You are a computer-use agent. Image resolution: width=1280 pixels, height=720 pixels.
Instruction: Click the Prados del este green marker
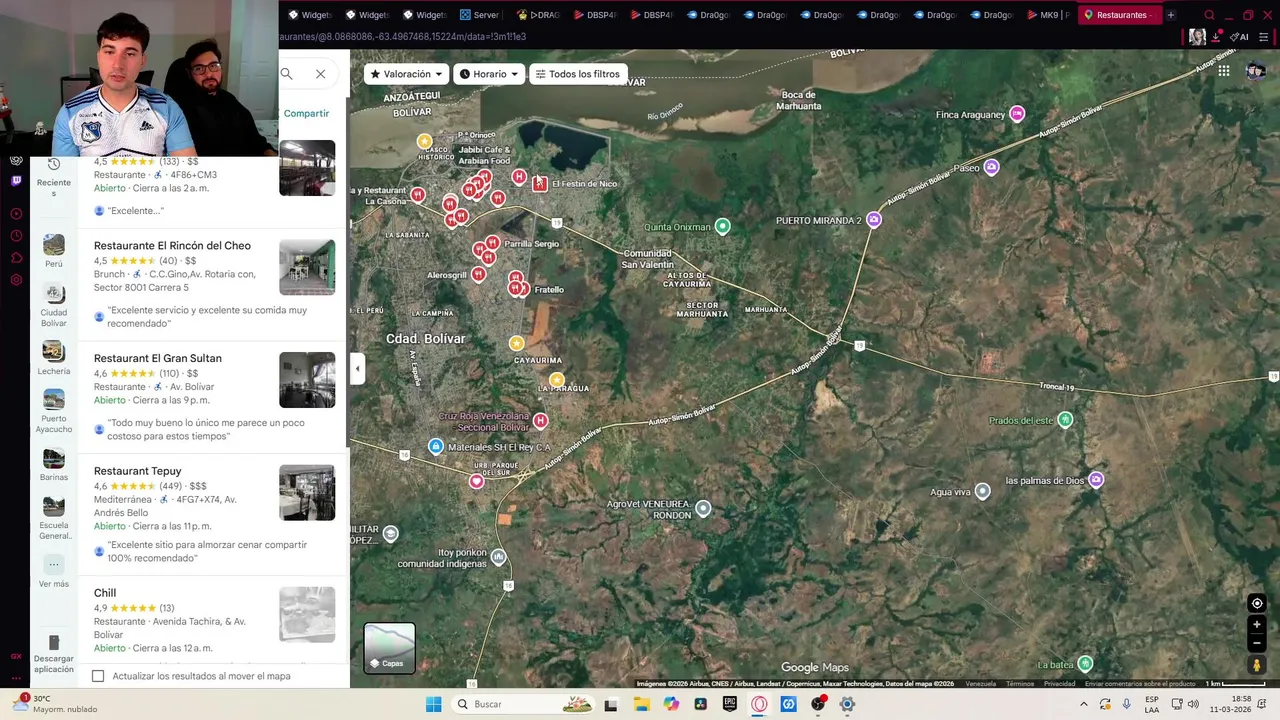(x=1065, y=420)
